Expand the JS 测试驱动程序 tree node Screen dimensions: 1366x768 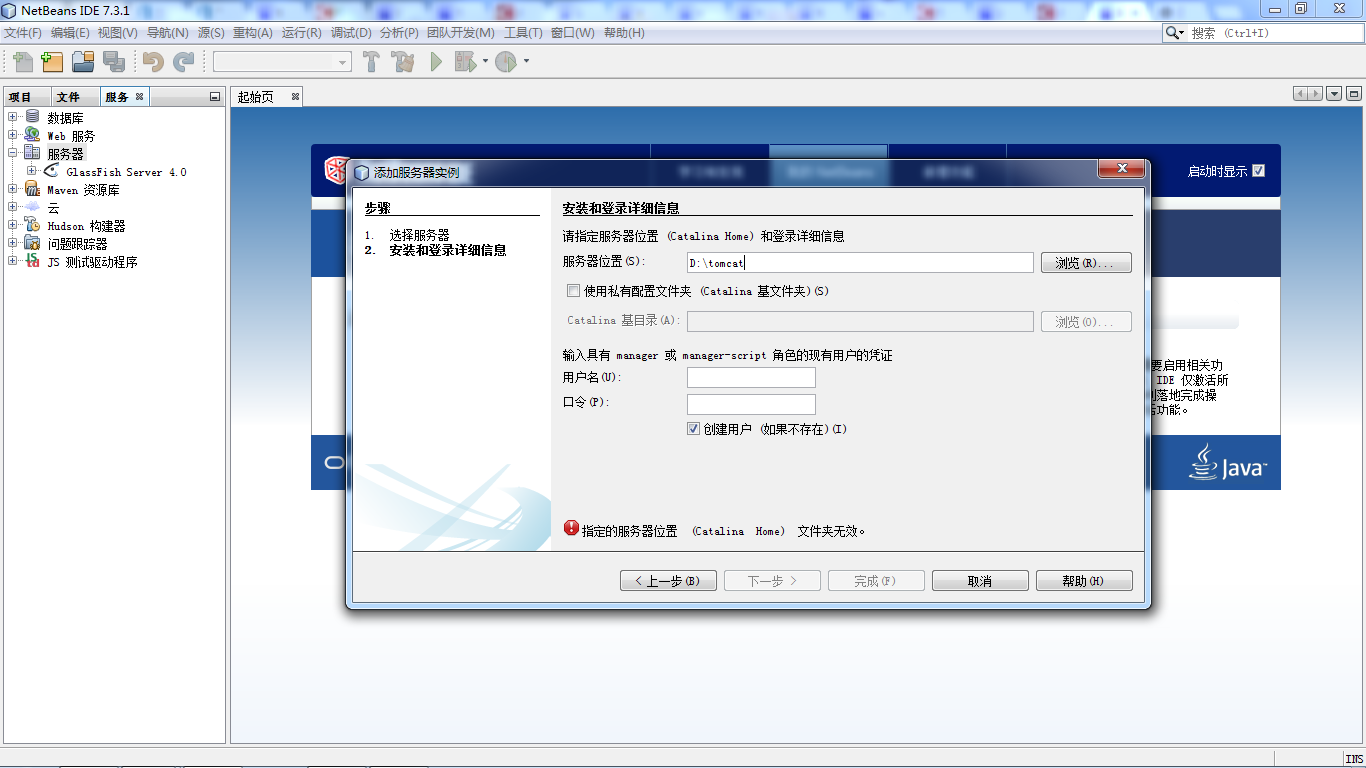[x=13, y=261]
